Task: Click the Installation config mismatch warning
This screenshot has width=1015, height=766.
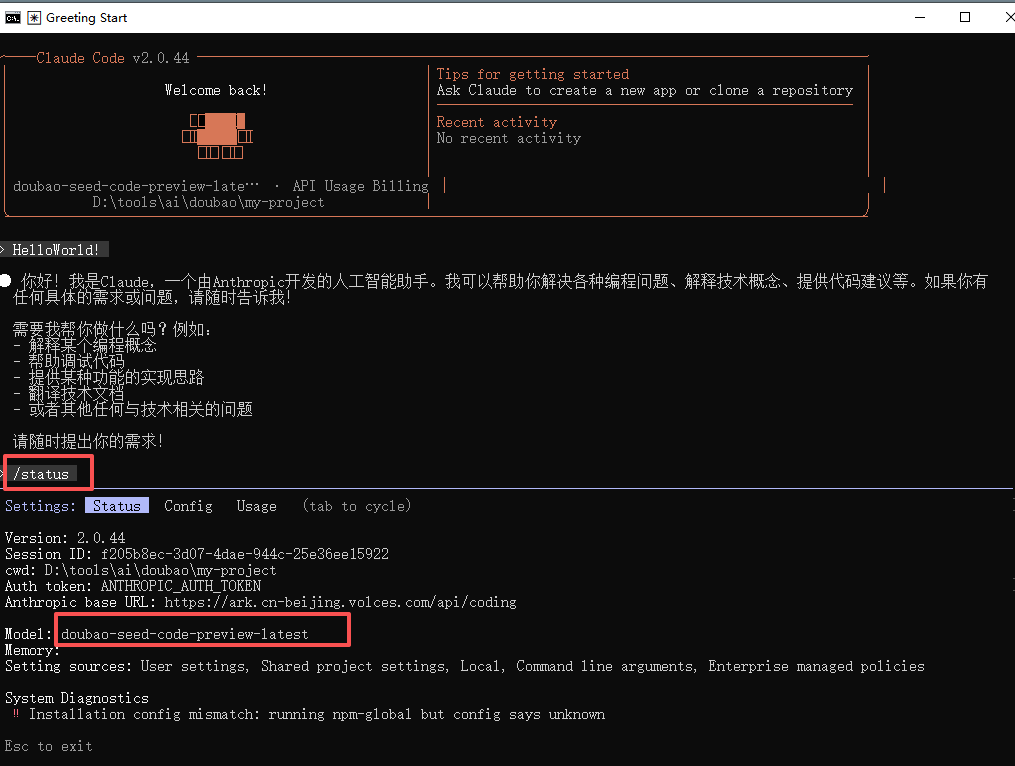Action: [317, 714]
